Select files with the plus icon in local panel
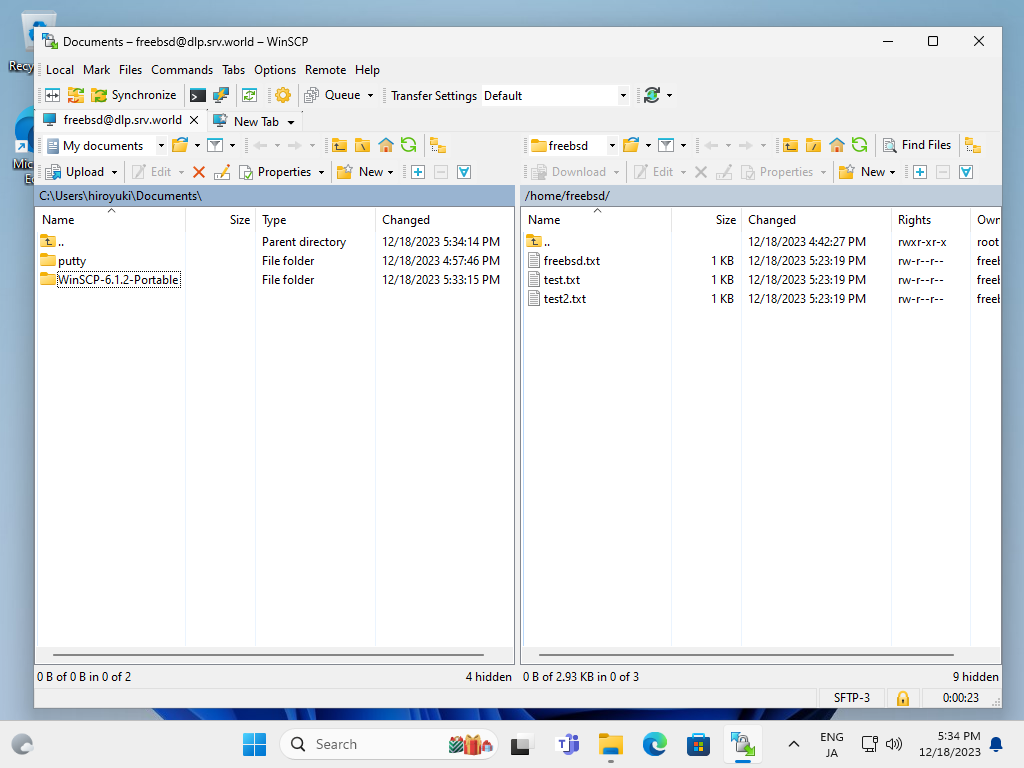This screenshot has height=768, width=1024. click(x=418, y=172)
